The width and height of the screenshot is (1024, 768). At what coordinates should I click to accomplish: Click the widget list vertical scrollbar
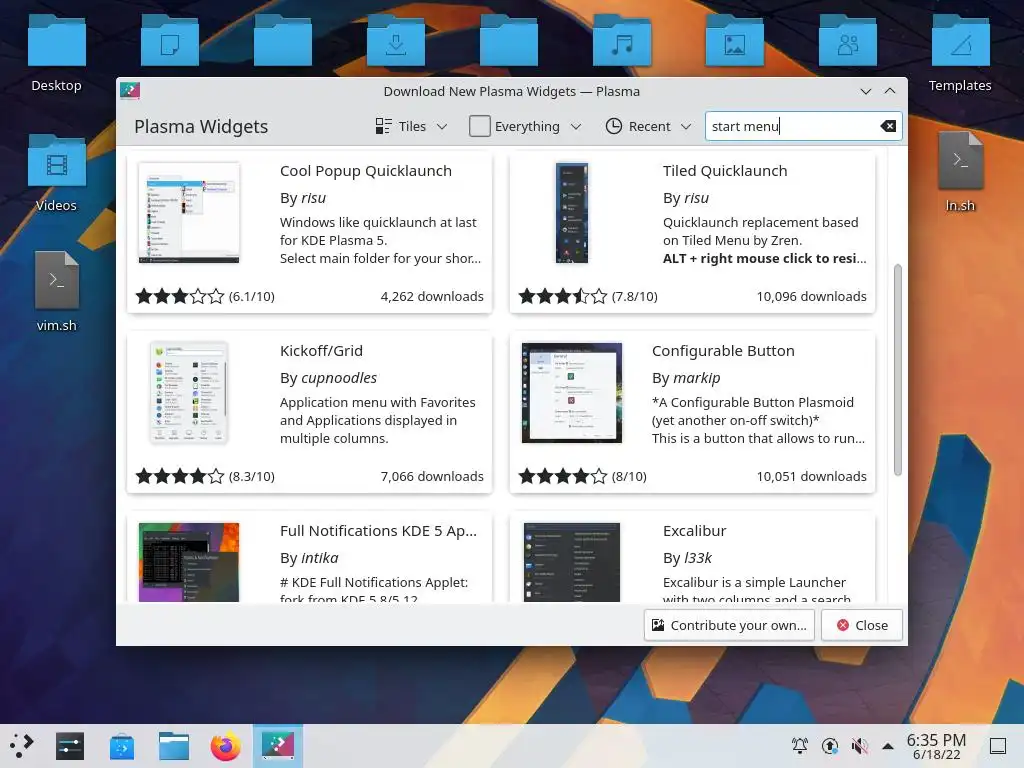898,370
